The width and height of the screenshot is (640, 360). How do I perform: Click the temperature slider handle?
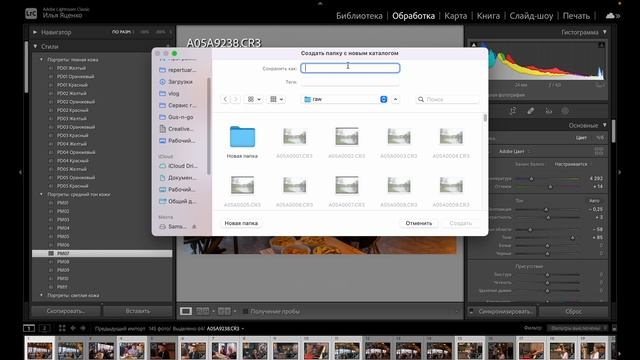pyautogui.click(x=531, y=179)
